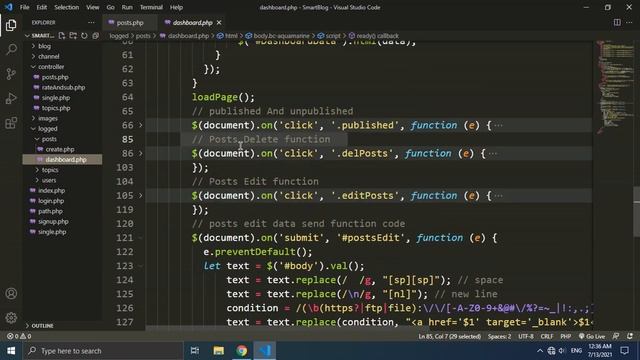
Task: Click the New Folder icon in Explorer
Action: (x=73, y=36)
